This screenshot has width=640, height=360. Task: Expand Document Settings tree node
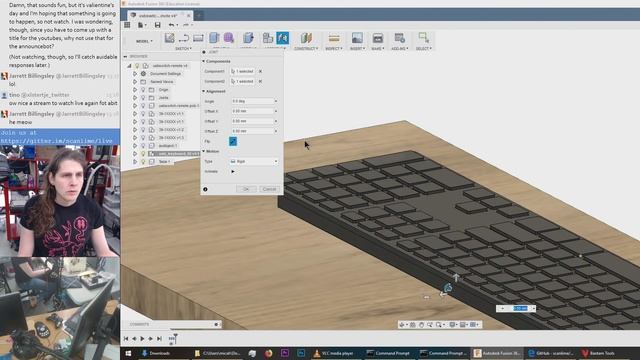(x=135, y=74)
